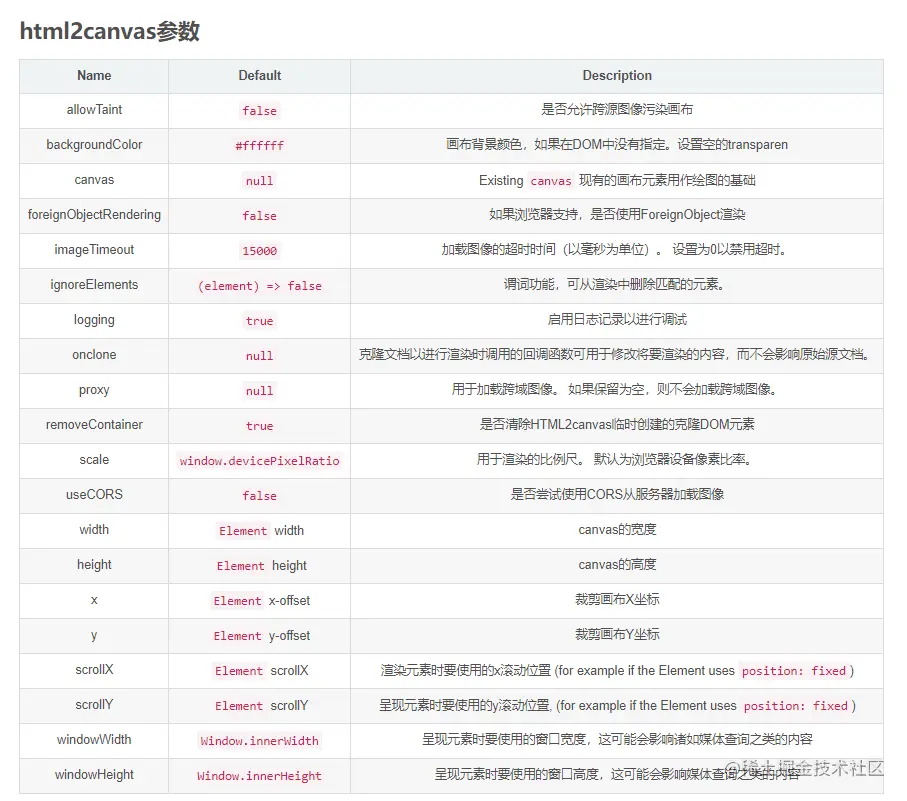
Task: Select the 'logging' name cell
Action: pos(94,320)
